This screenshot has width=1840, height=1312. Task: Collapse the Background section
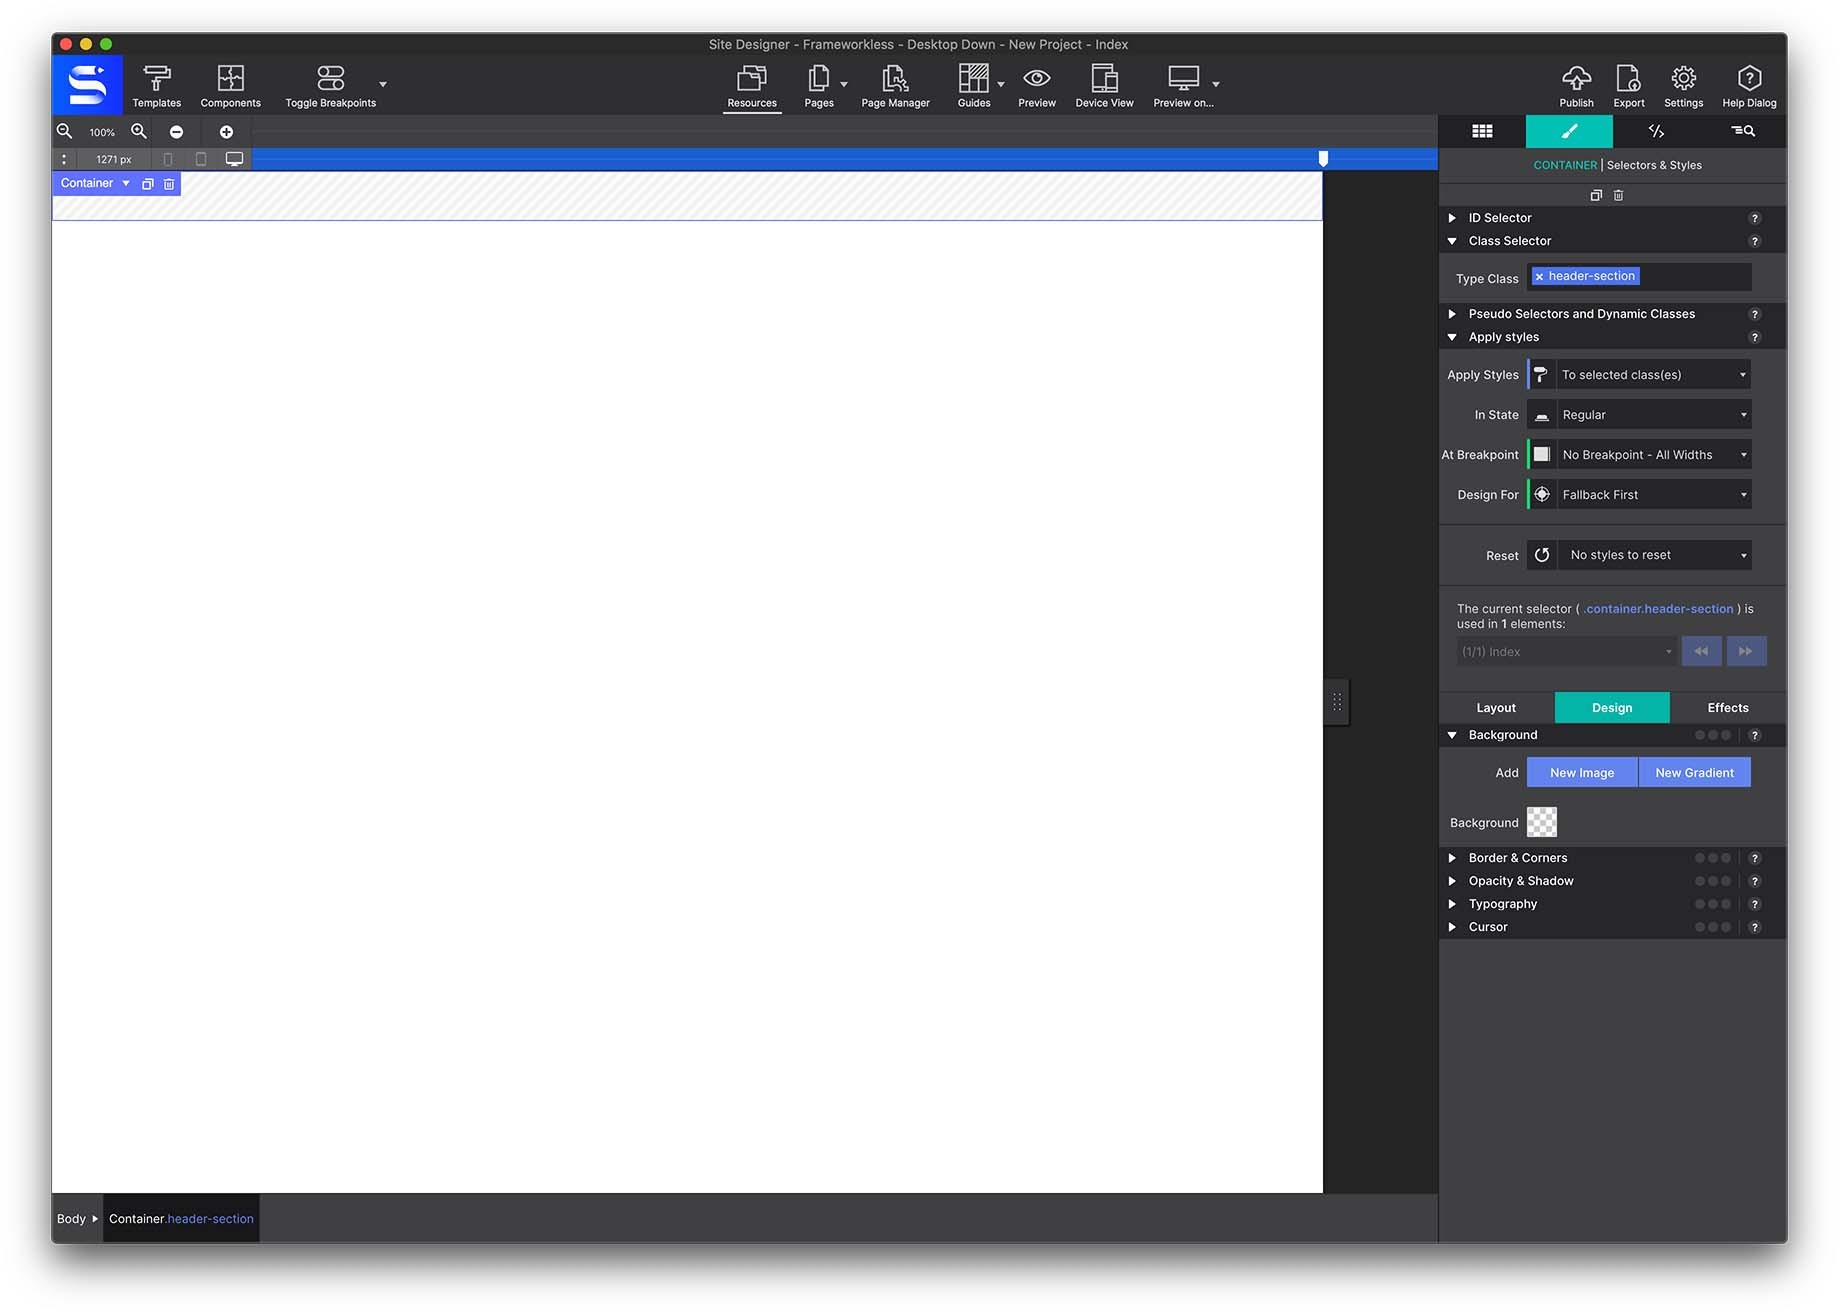coord(1453,735)
